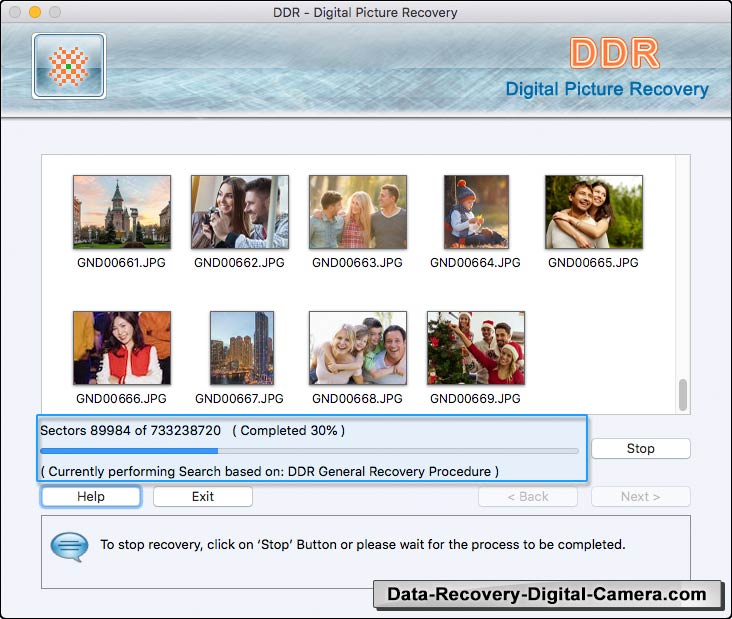Click the file name GND00666.JPG
732x619 pixels.
click(121, 398)
